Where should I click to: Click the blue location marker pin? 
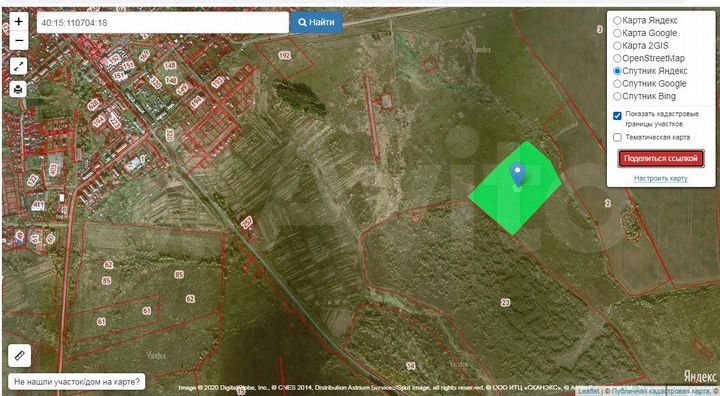tap(518, 175)
